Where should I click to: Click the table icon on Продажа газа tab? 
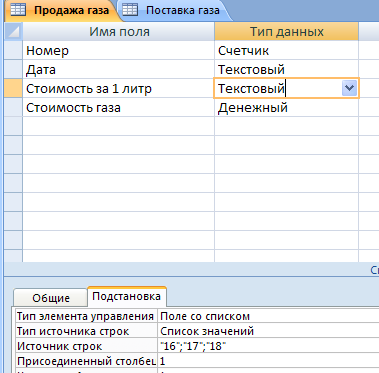pyautogui.click(x=18, y=10)
